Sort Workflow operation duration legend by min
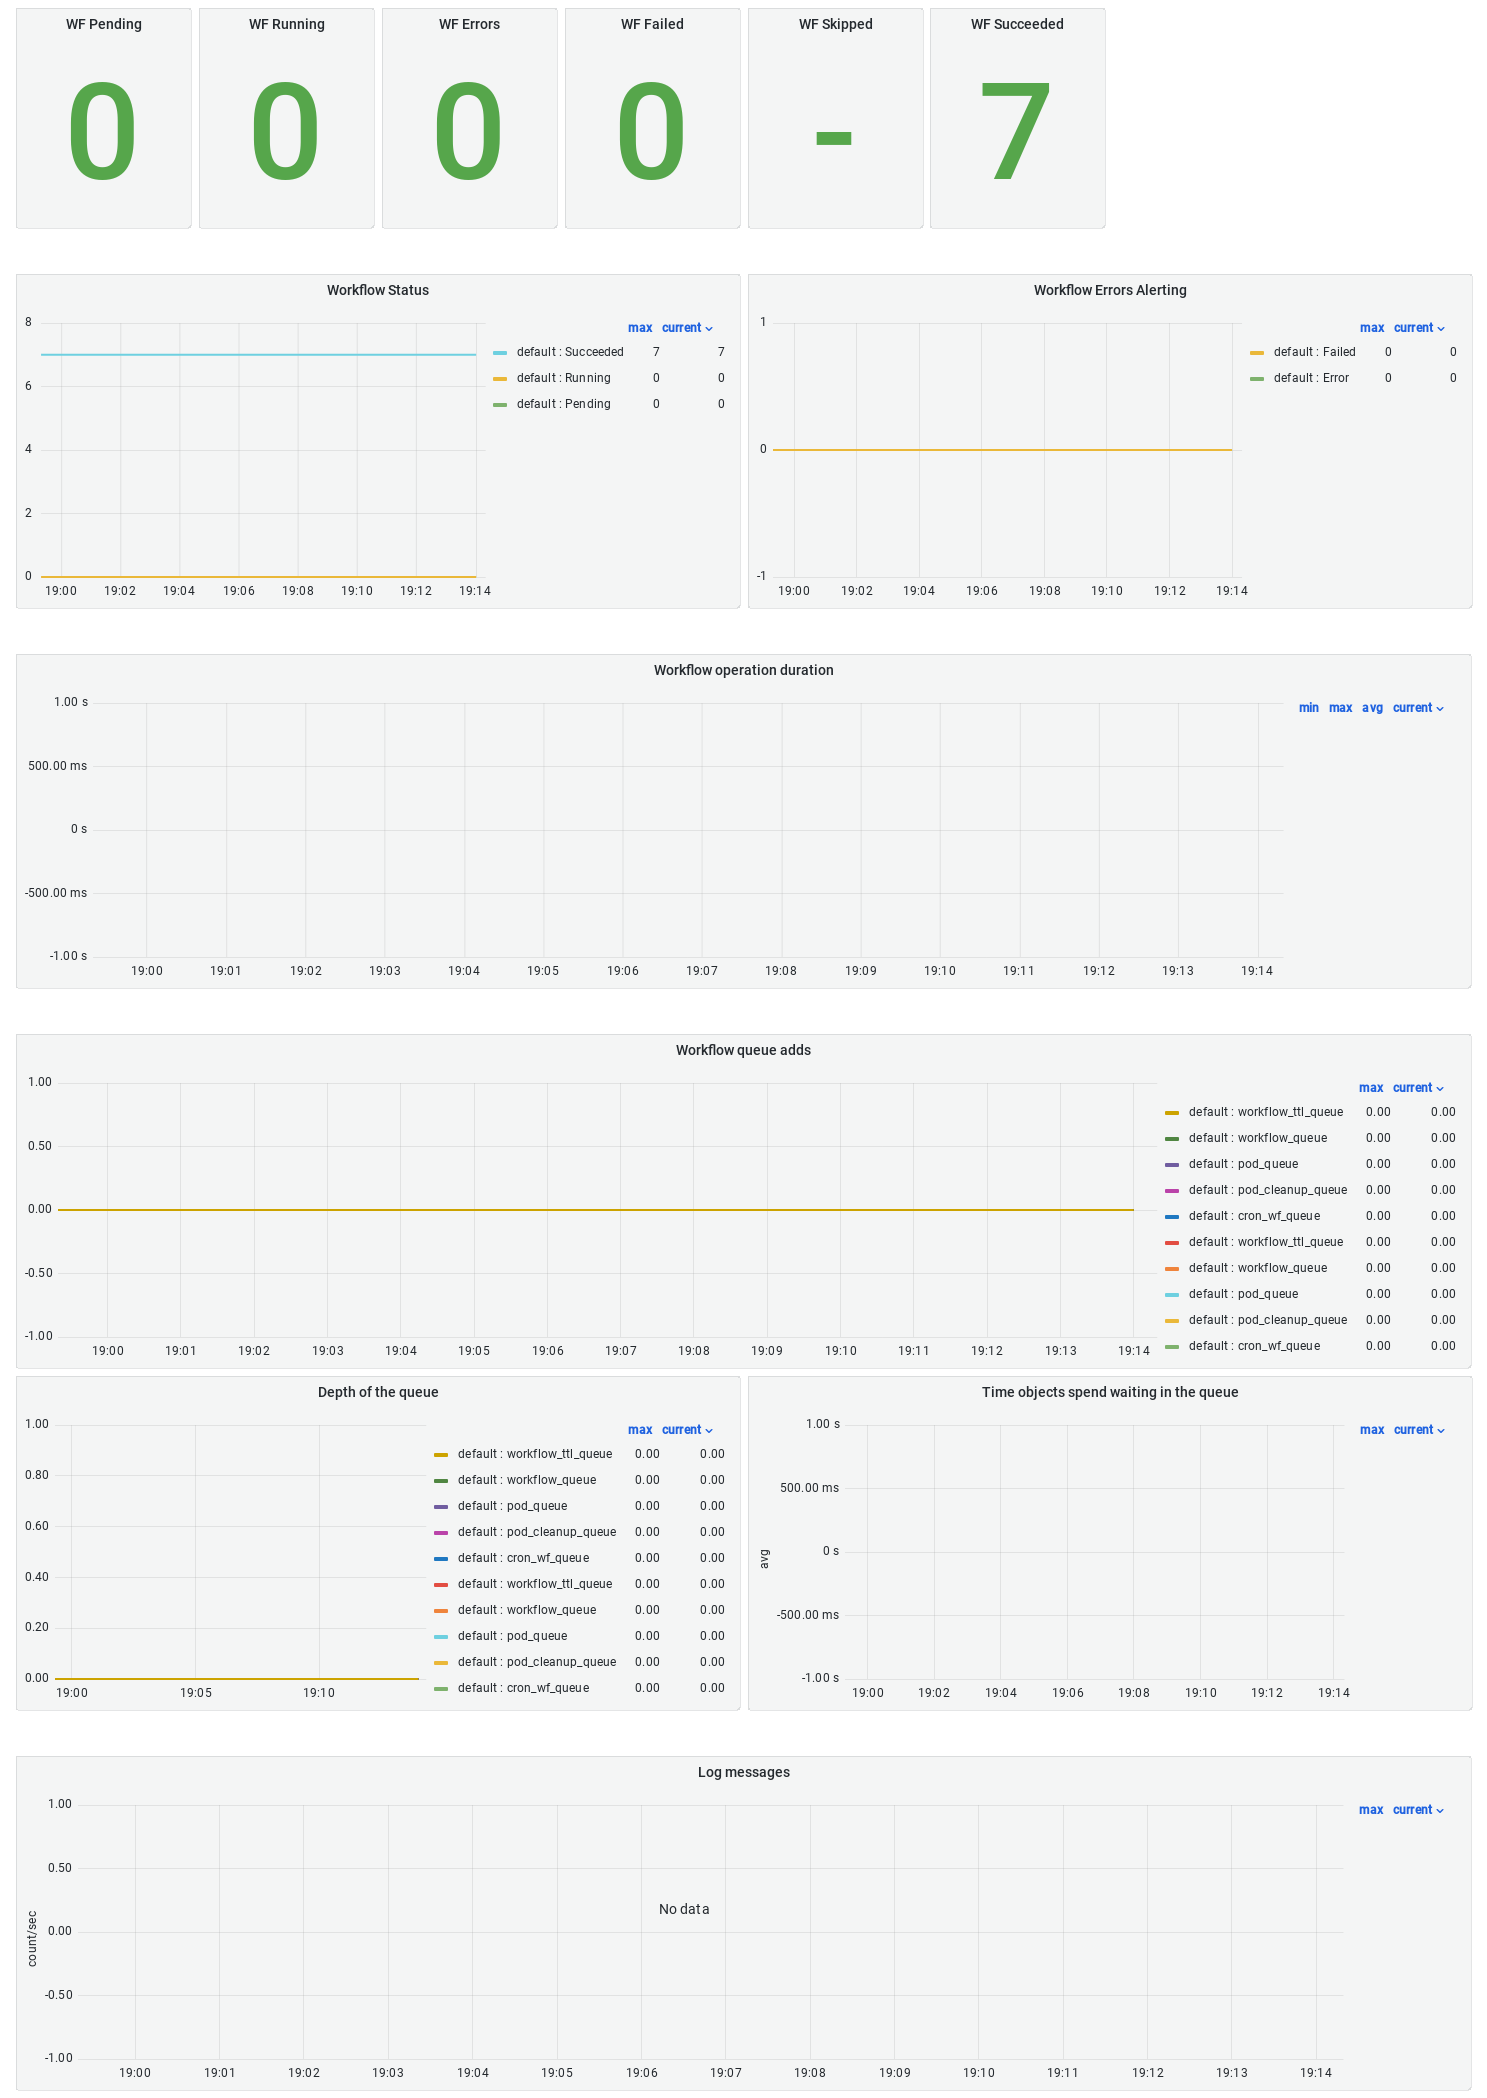 click(1309, 708)
